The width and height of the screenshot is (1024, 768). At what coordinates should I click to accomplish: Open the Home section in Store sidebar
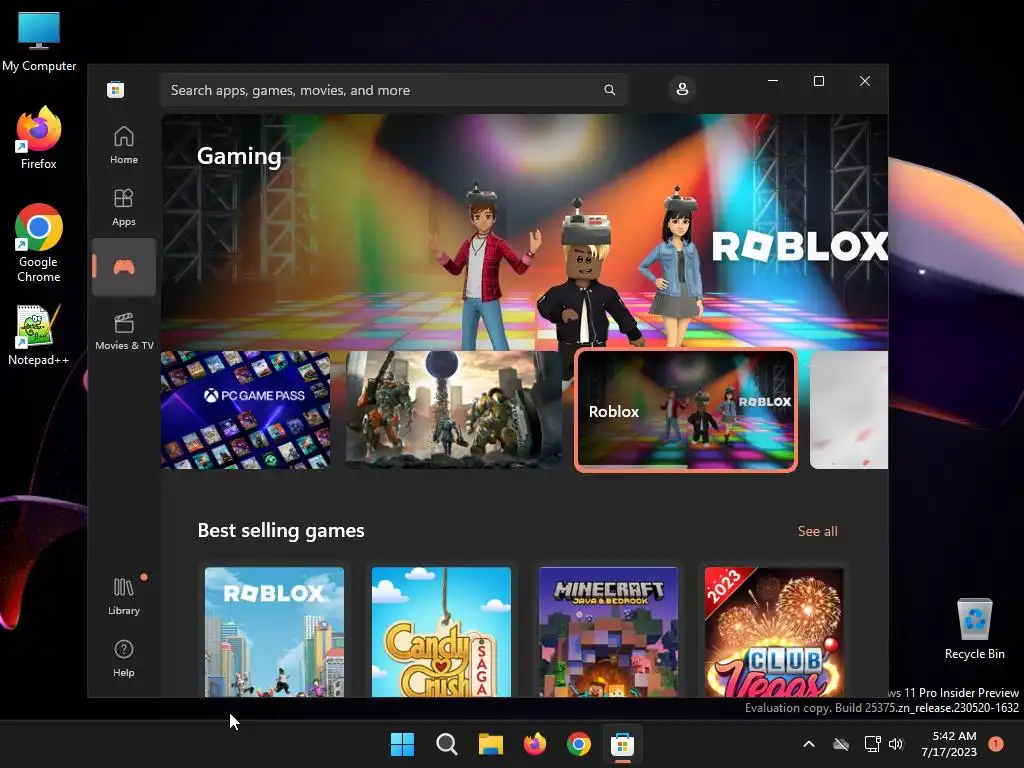(x=123, y=145)
